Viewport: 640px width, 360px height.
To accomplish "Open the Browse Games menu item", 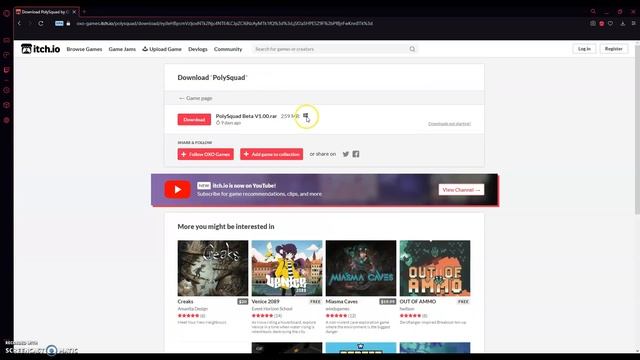I will (84, 49).
